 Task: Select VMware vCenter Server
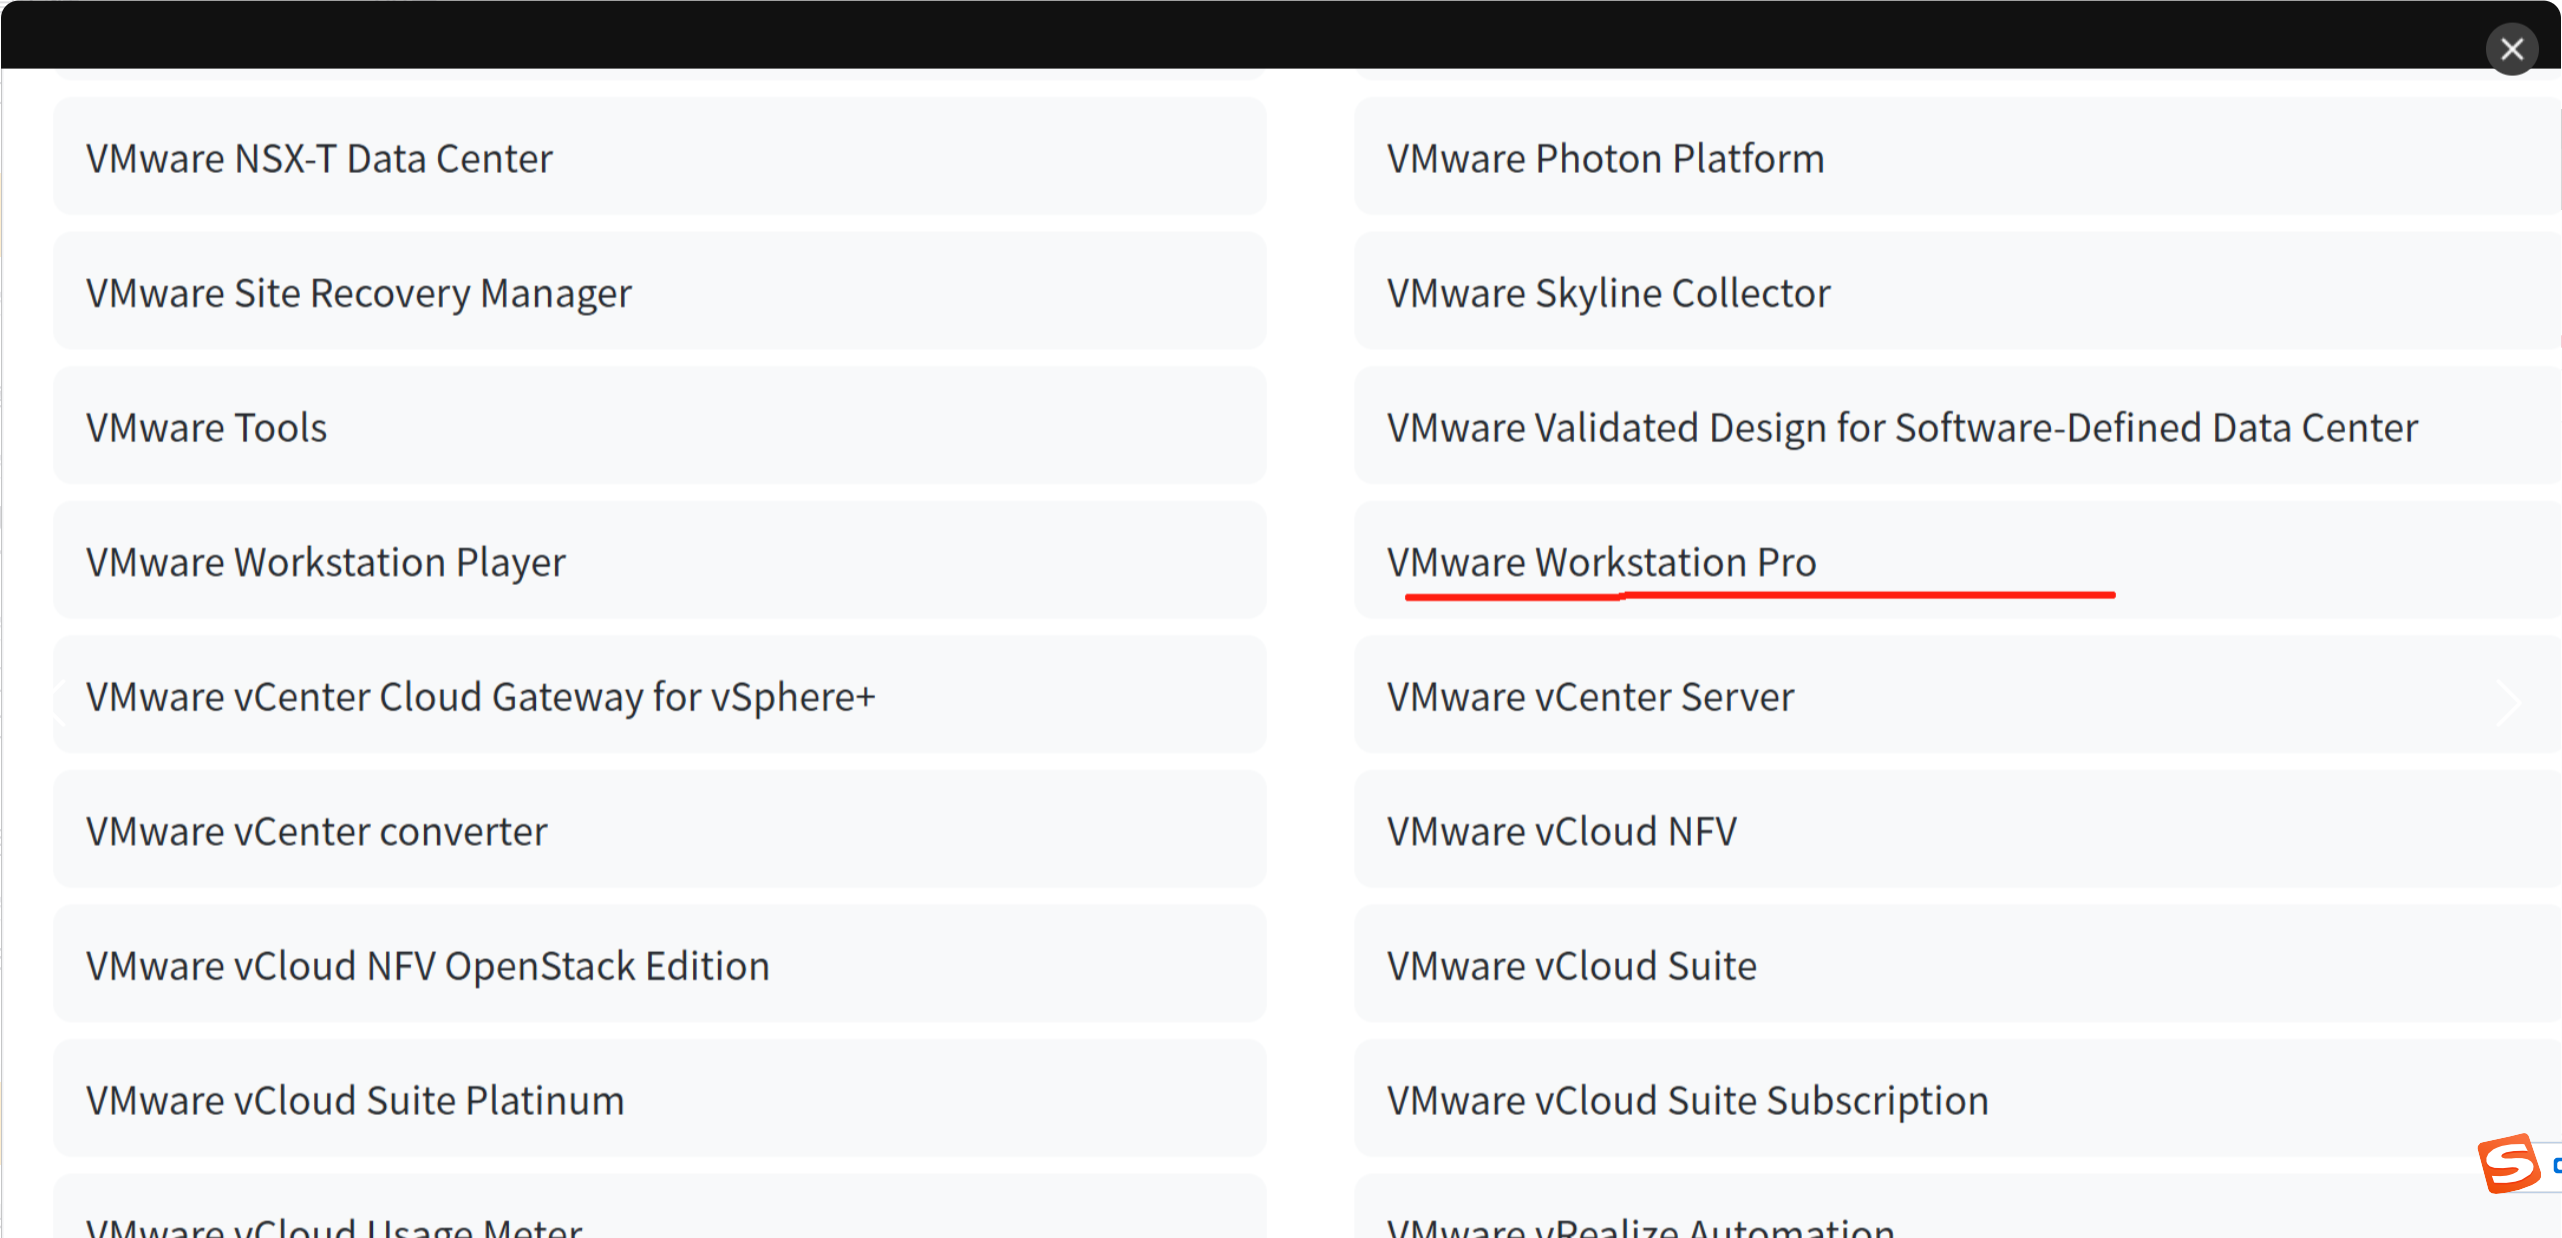(x=1590, y=696)
